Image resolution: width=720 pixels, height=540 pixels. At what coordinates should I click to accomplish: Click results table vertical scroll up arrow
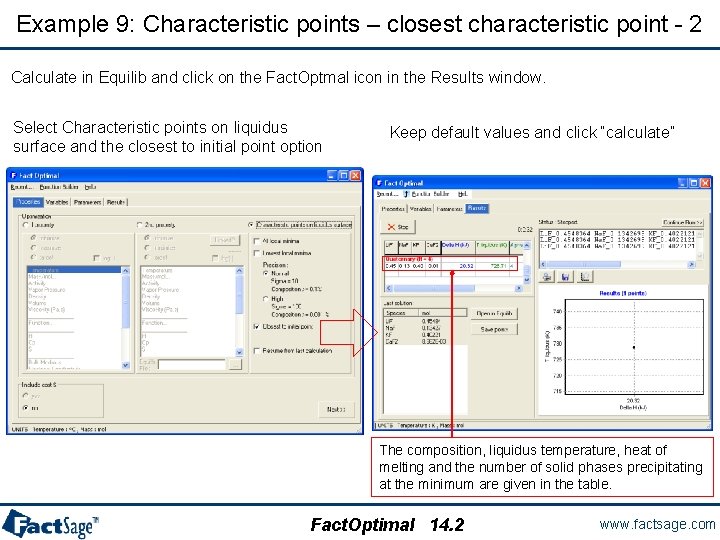coord(527,246)
